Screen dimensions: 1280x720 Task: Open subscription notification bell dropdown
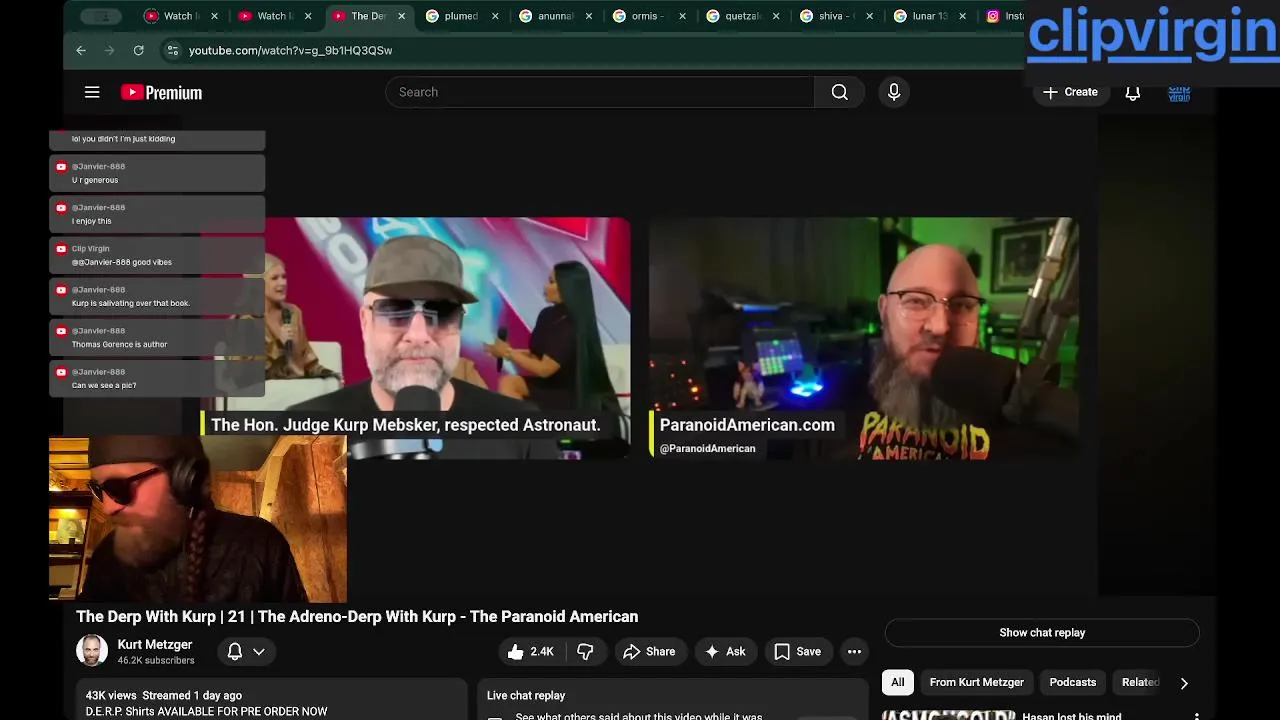(246, 651)
